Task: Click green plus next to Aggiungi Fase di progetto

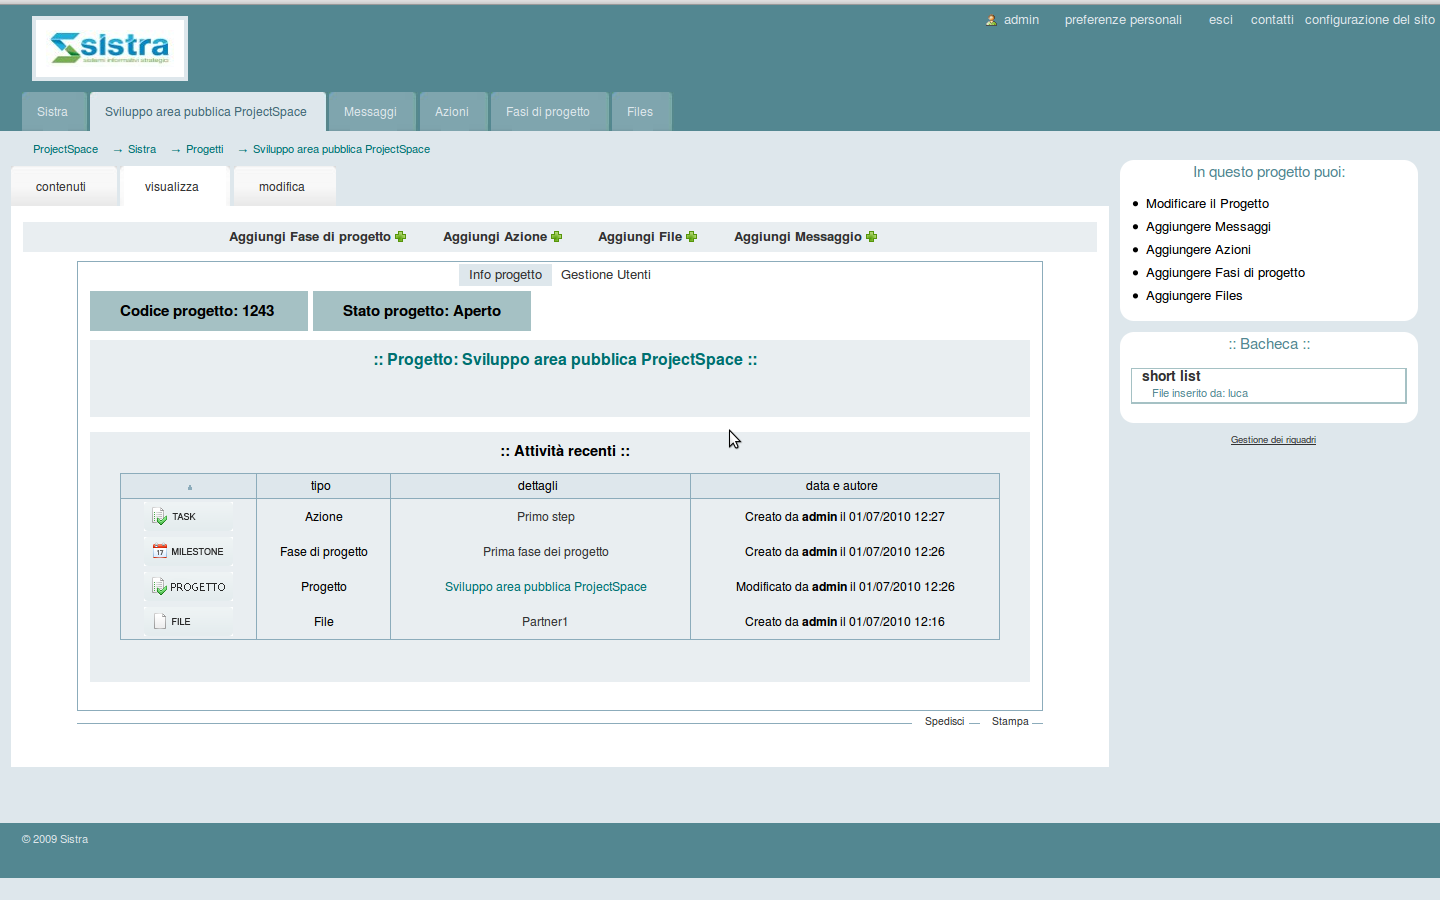Action: [x=401, y=237]
